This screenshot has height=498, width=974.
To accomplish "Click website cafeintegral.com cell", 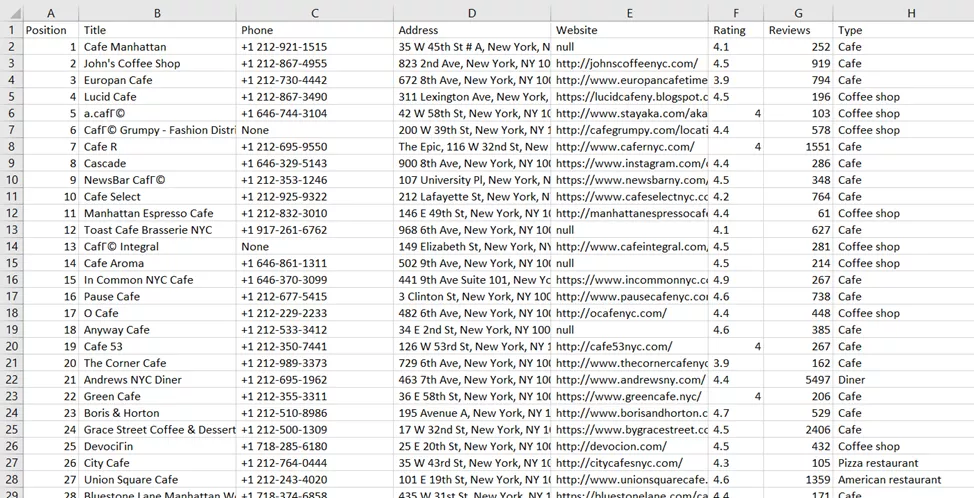I will click(629, 247).
